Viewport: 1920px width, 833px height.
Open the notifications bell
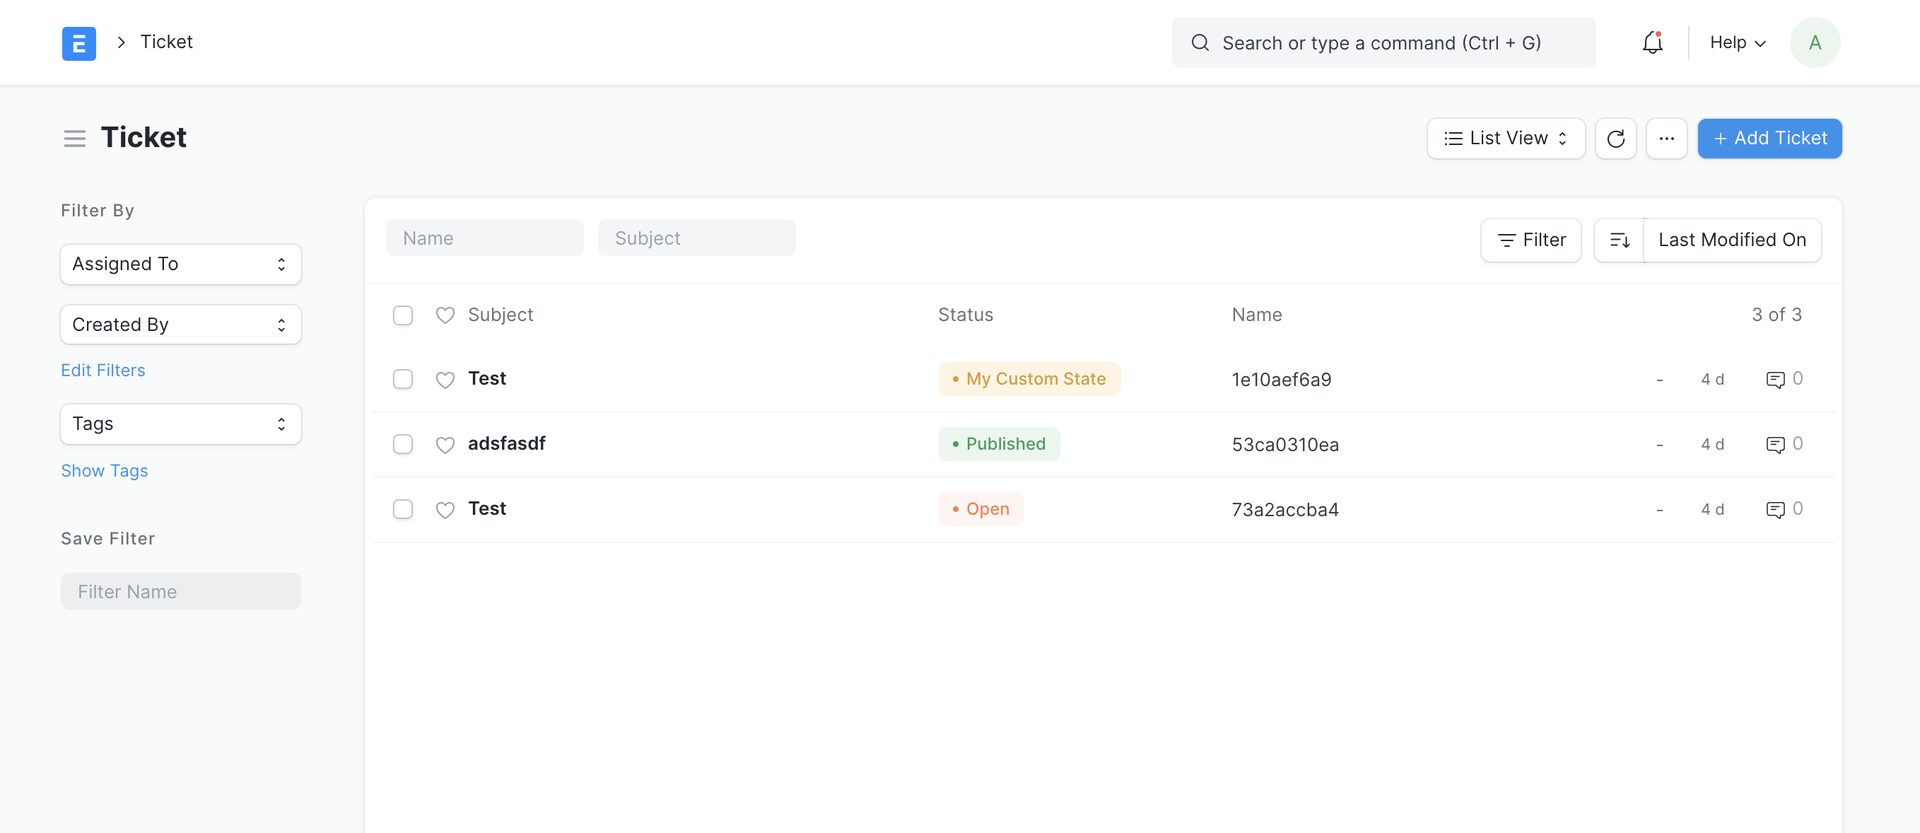click(1652, 43)
